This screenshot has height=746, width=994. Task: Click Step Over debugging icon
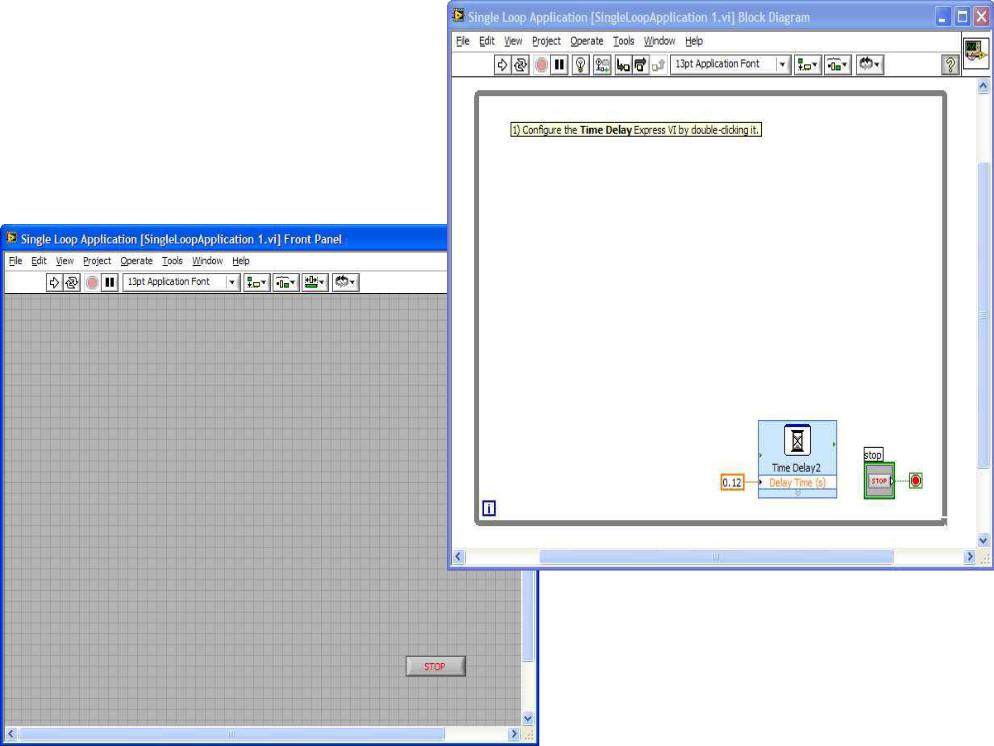click(640, 65)
